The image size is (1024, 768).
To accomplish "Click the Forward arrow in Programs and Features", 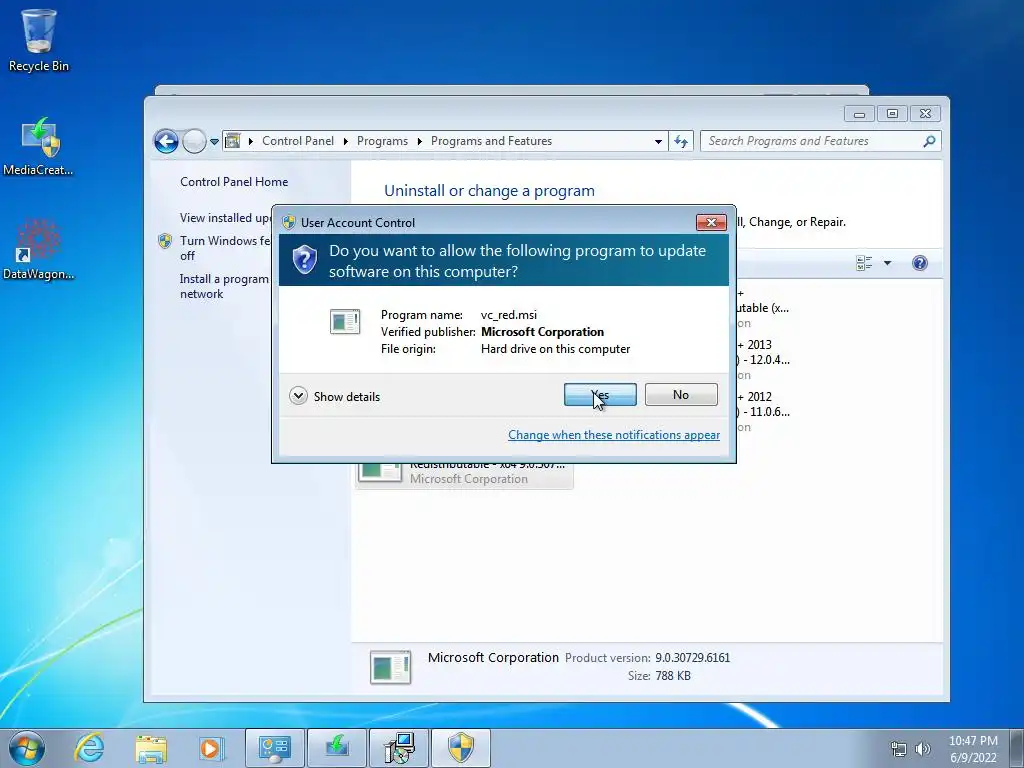I will point(194,141).
